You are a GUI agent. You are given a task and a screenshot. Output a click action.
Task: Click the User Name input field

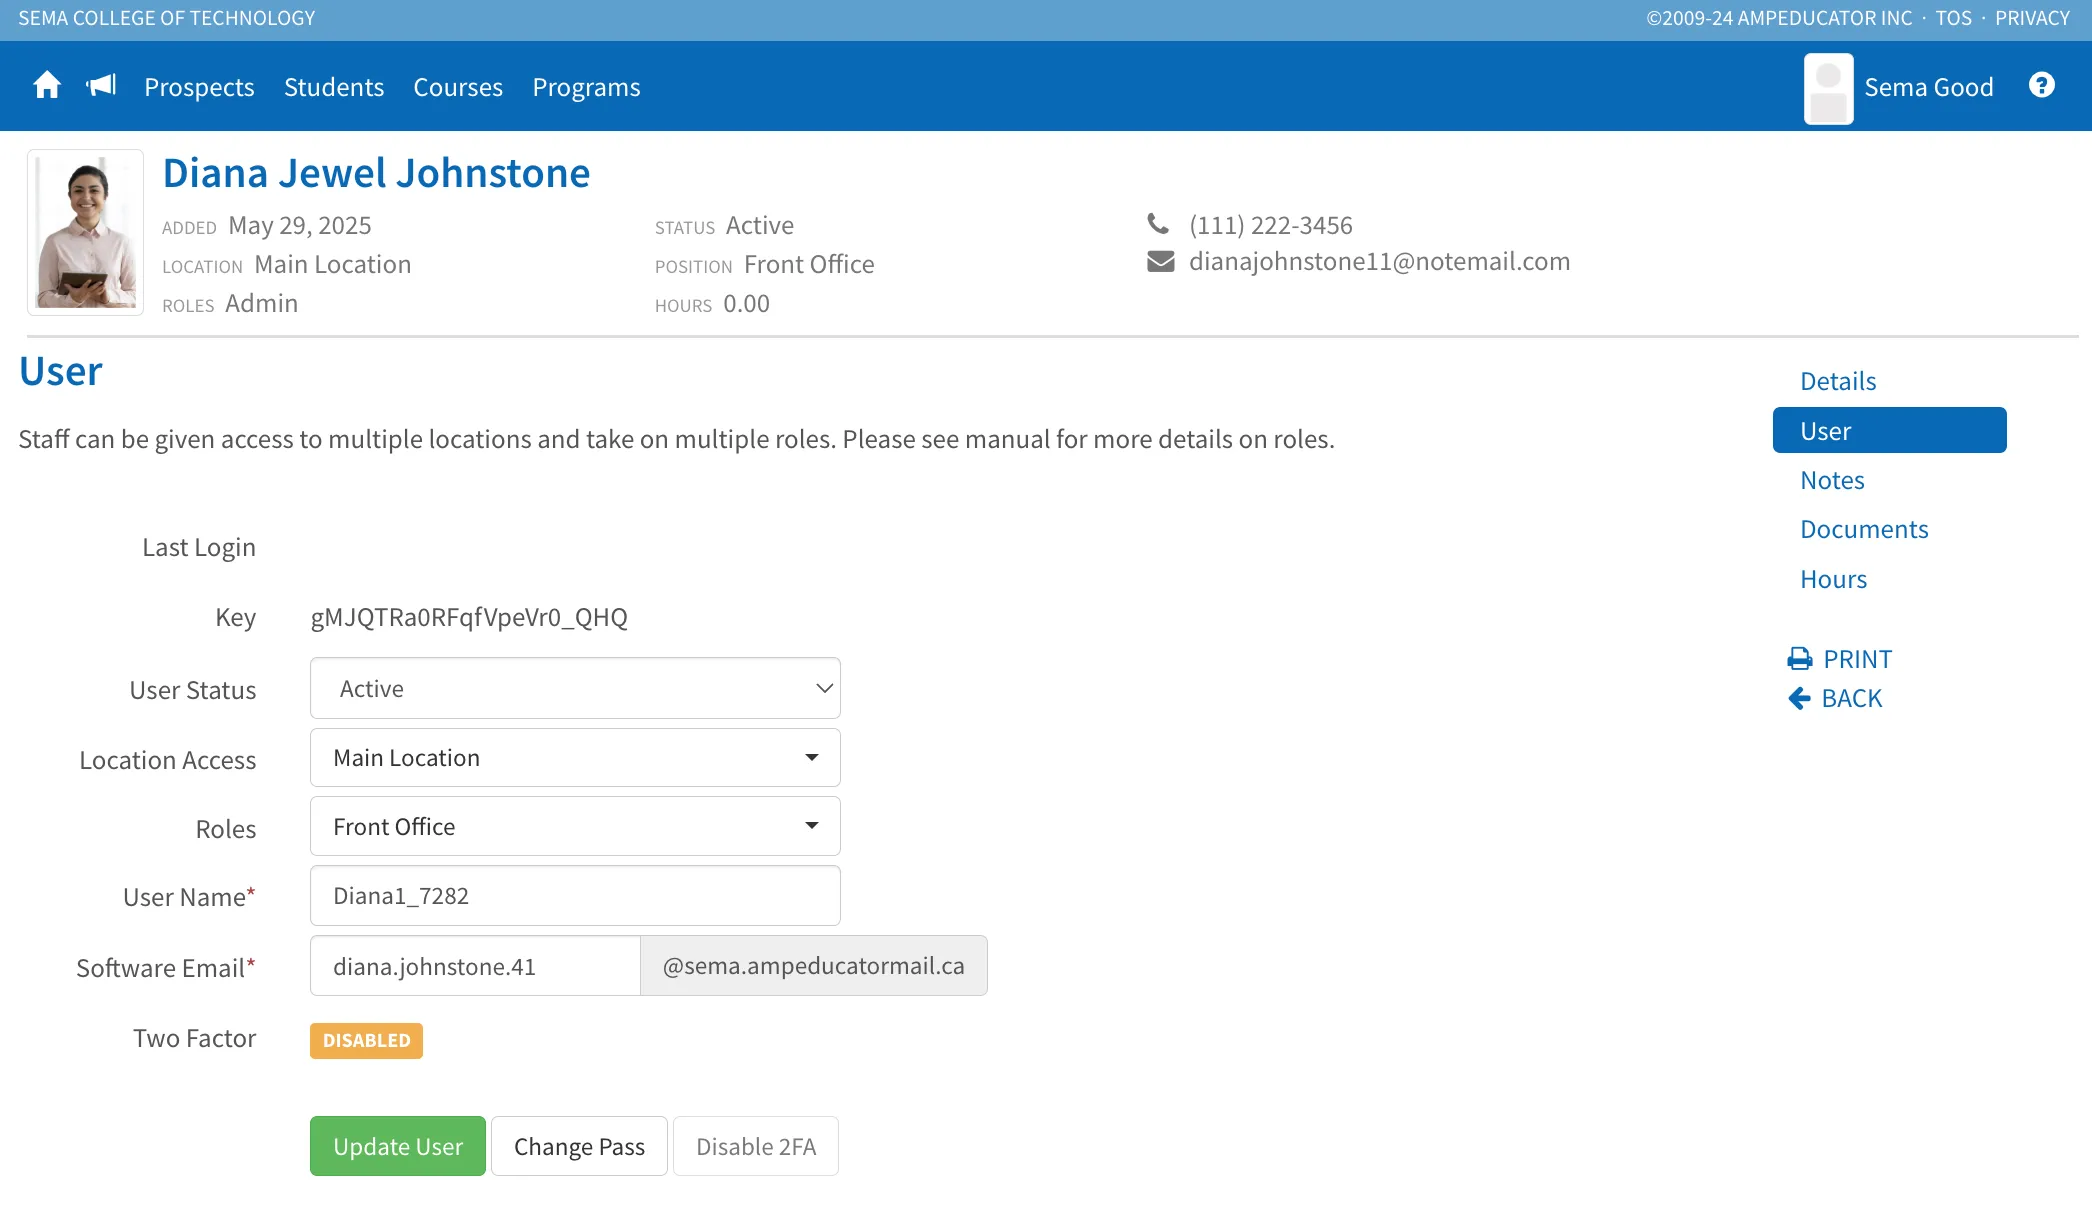(x=575, y=896)
